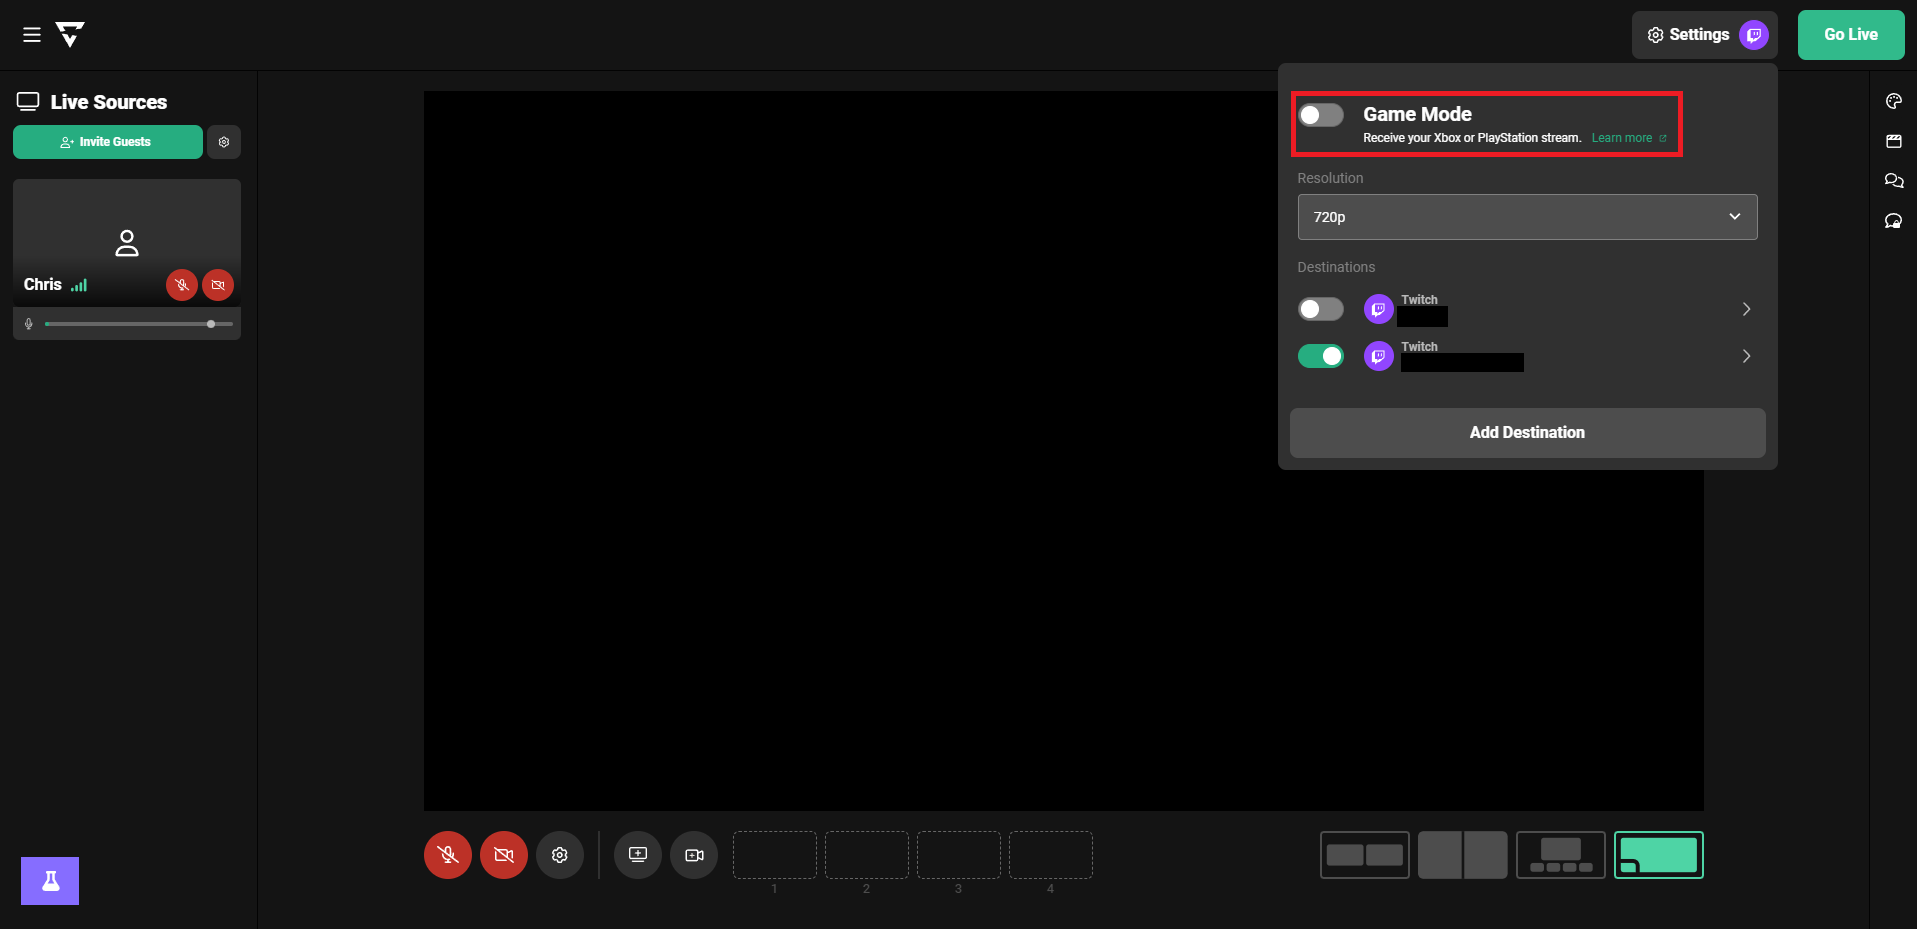Click the Game Mode heading text

(x=1417, y=114)
